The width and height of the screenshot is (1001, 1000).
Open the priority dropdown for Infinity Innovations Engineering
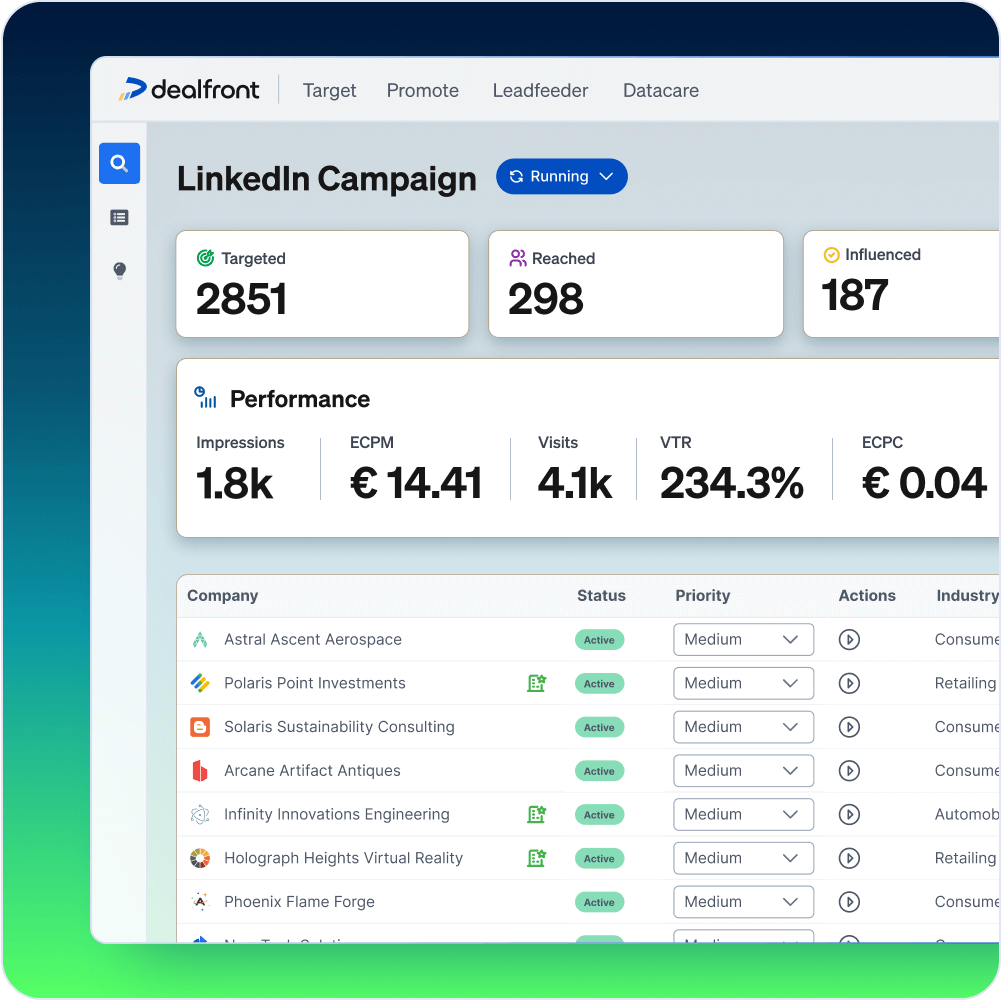(x=744, y=814)
